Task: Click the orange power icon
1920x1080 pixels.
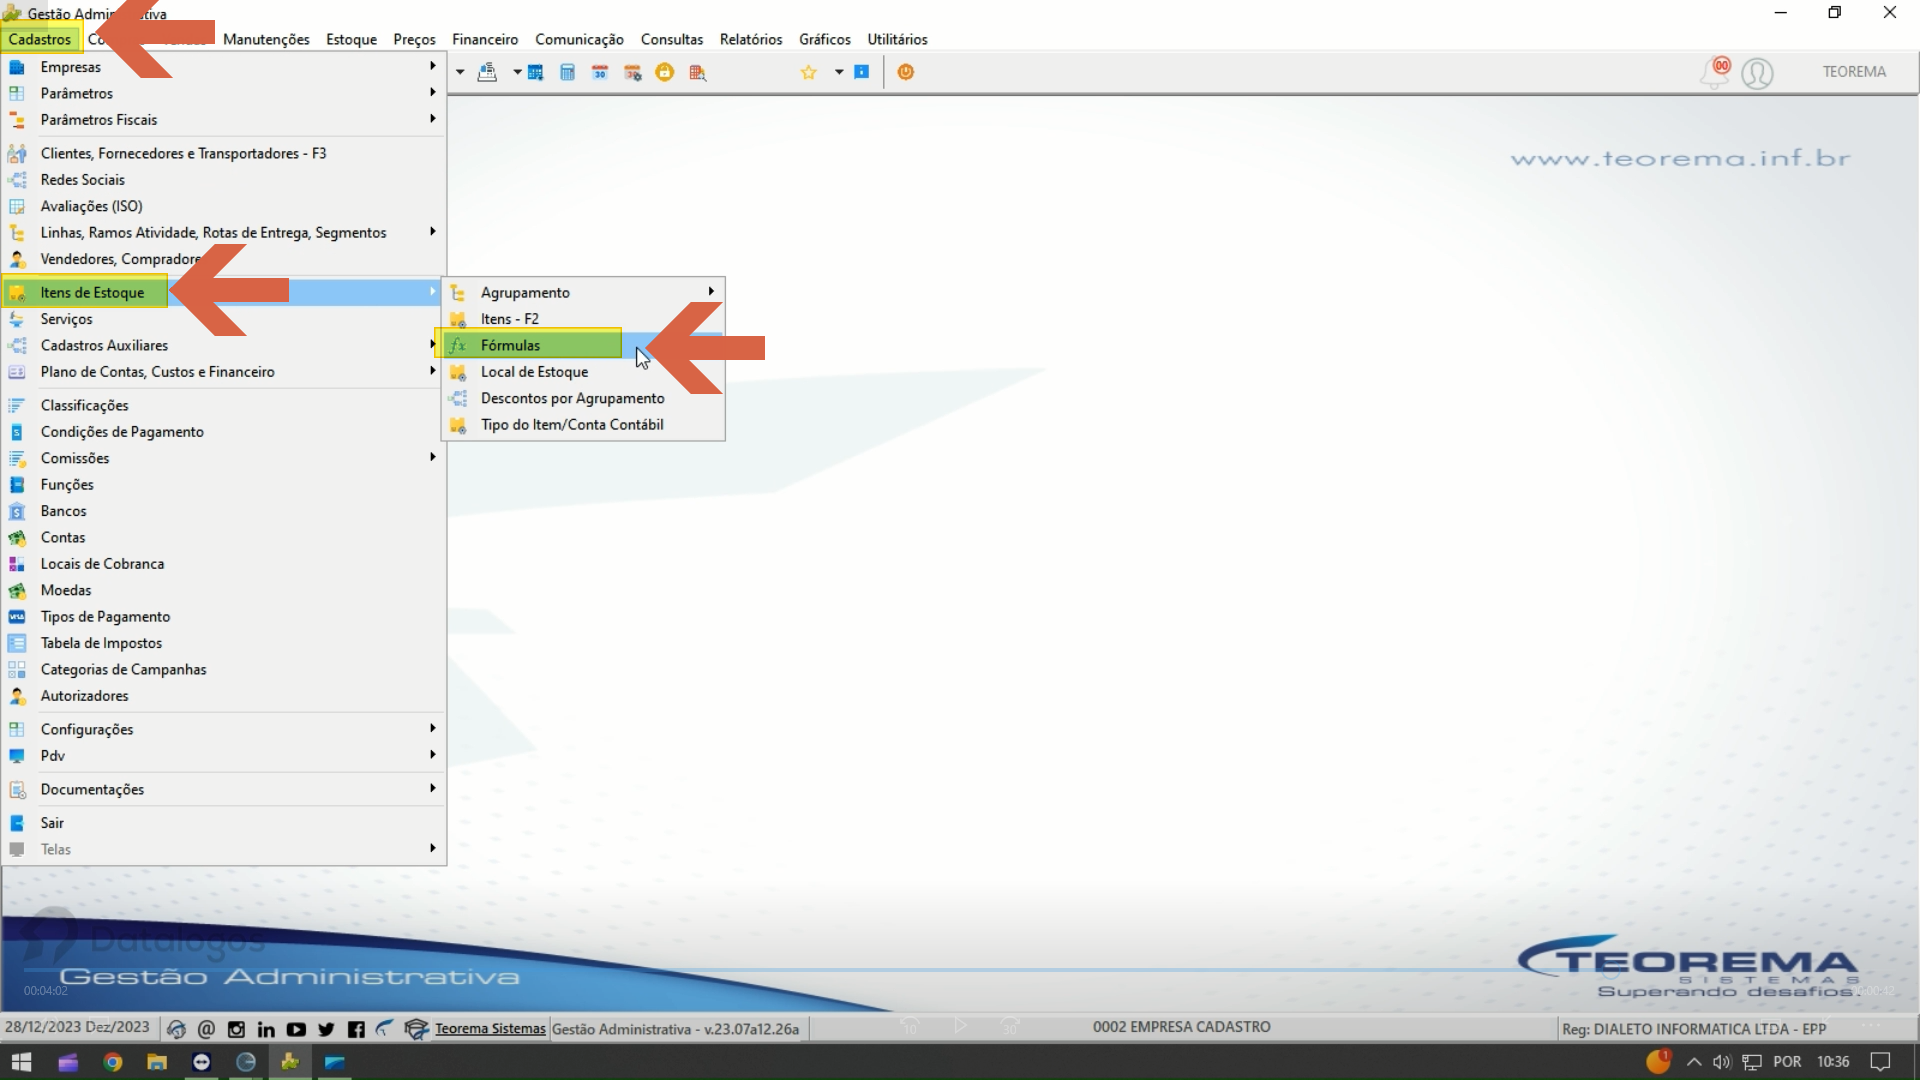Action: [x=906, y=72]
